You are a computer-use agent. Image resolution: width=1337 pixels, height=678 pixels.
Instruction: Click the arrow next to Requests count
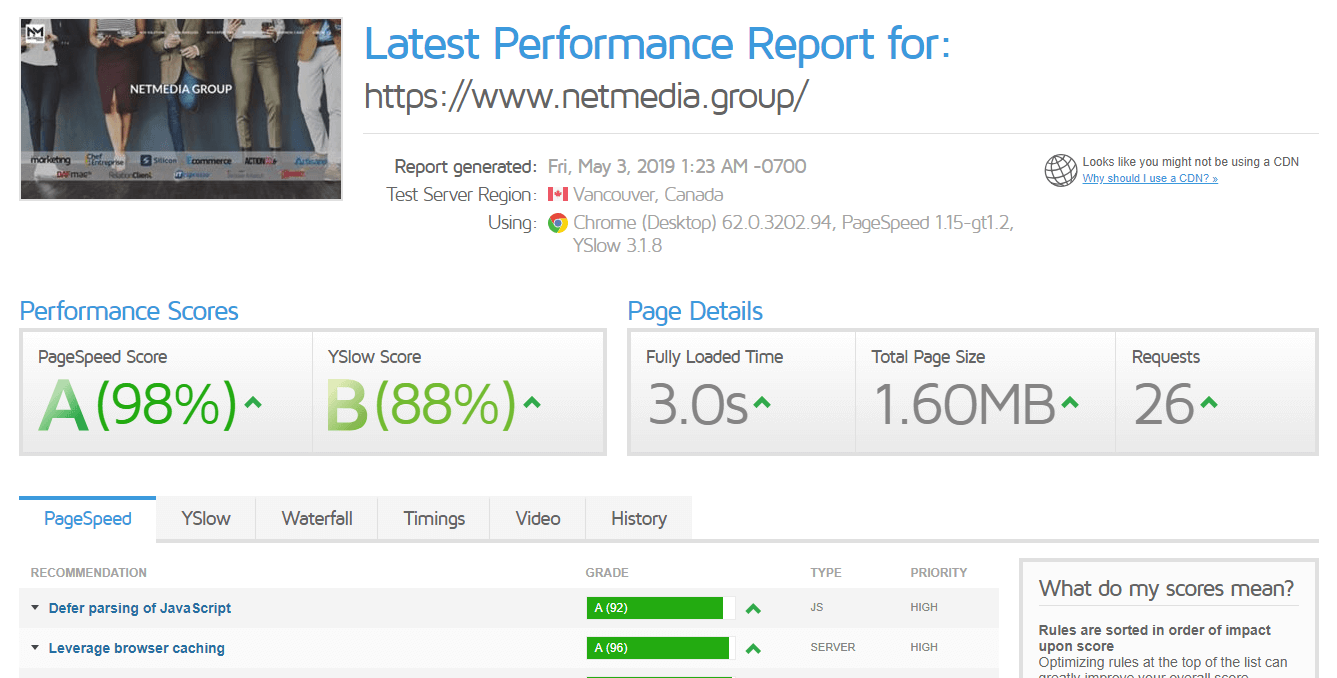pyautogui.click(x=1208, y=403)
